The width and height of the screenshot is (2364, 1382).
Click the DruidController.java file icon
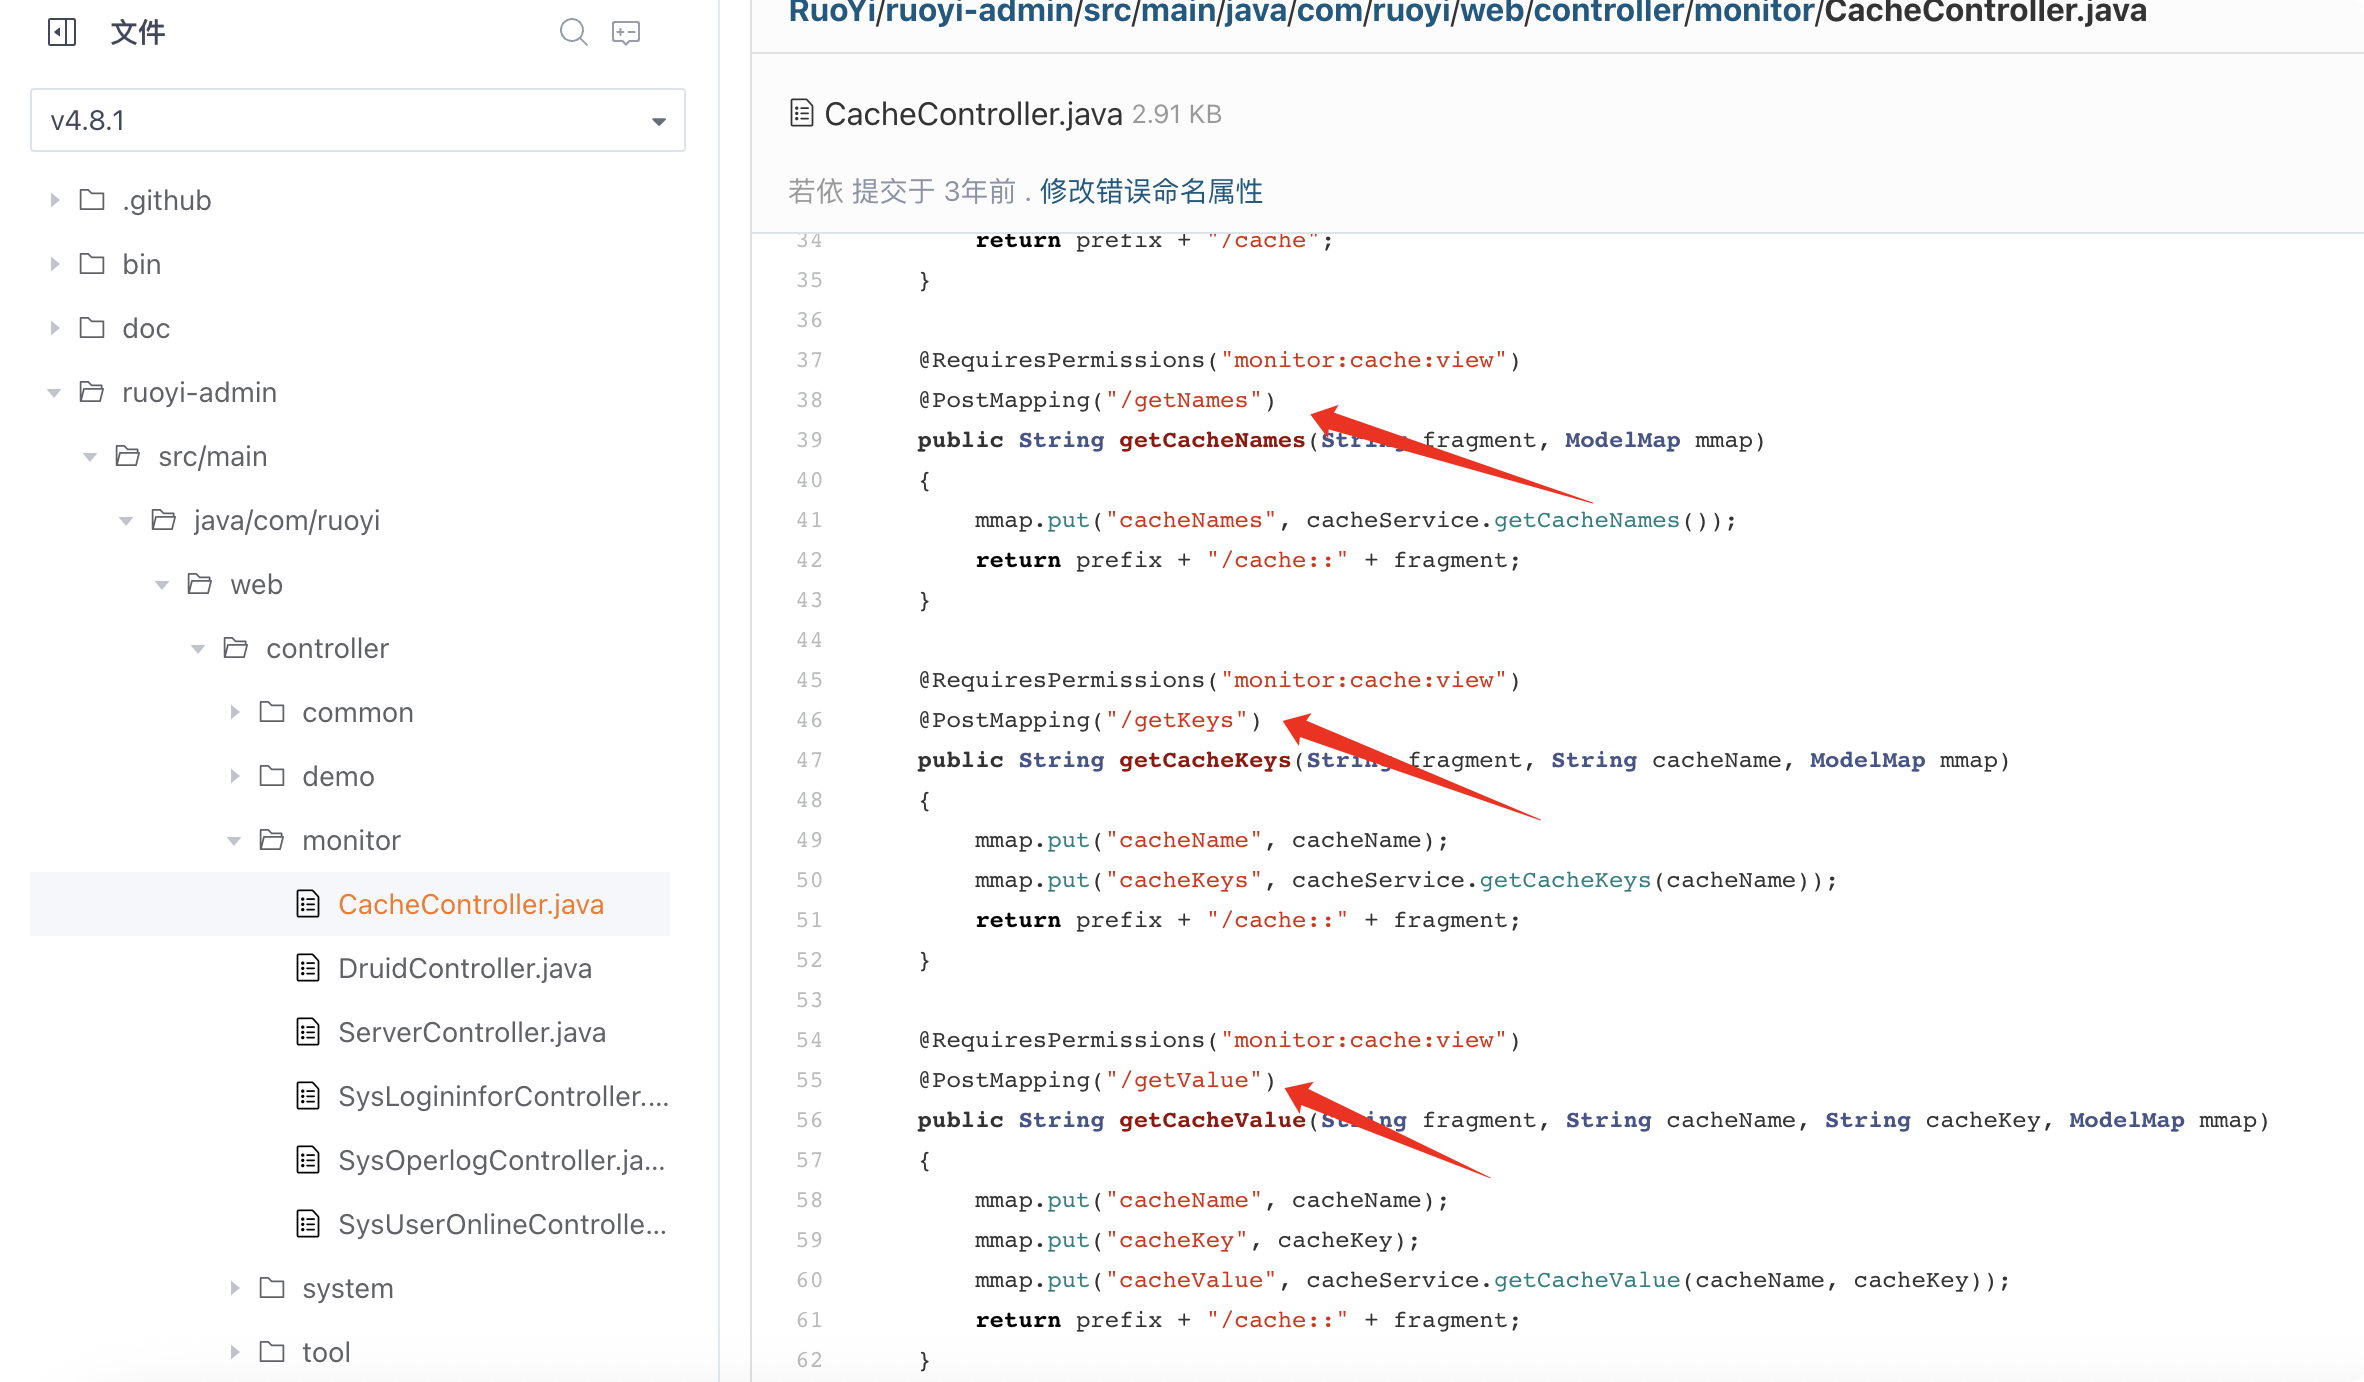(308, 968)
